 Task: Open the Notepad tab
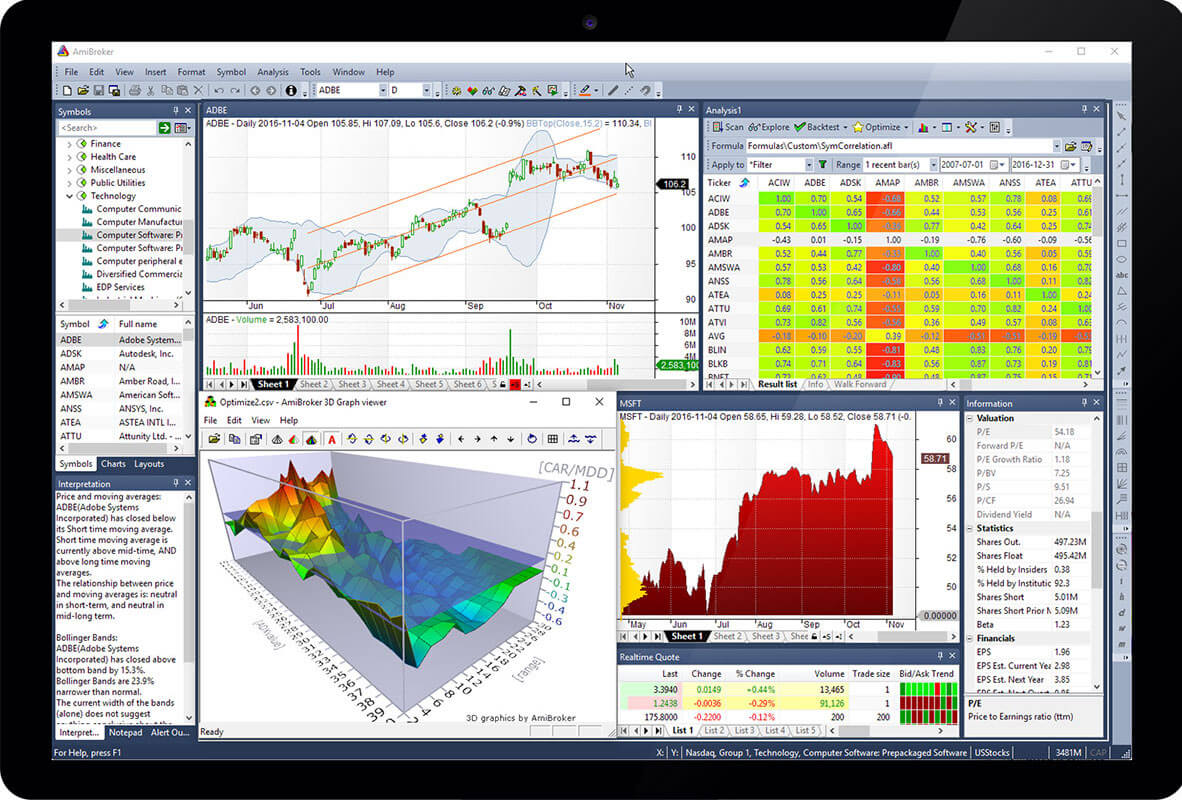(x=125, y=732)
